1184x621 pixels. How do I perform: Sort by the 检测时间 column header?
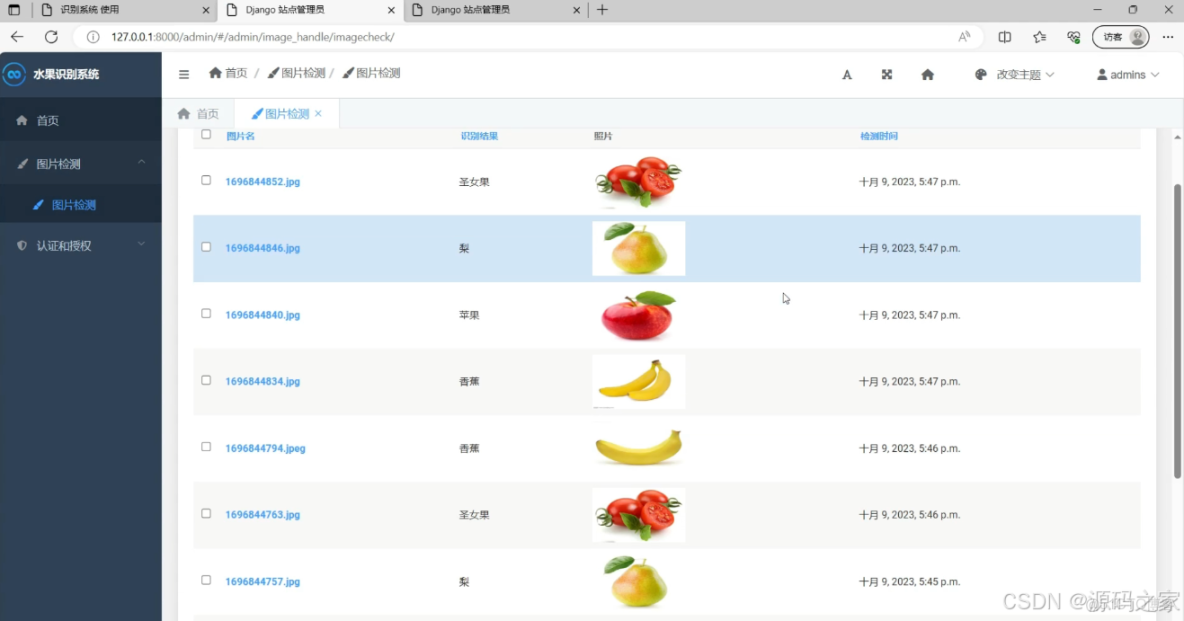tap(877, 135)
